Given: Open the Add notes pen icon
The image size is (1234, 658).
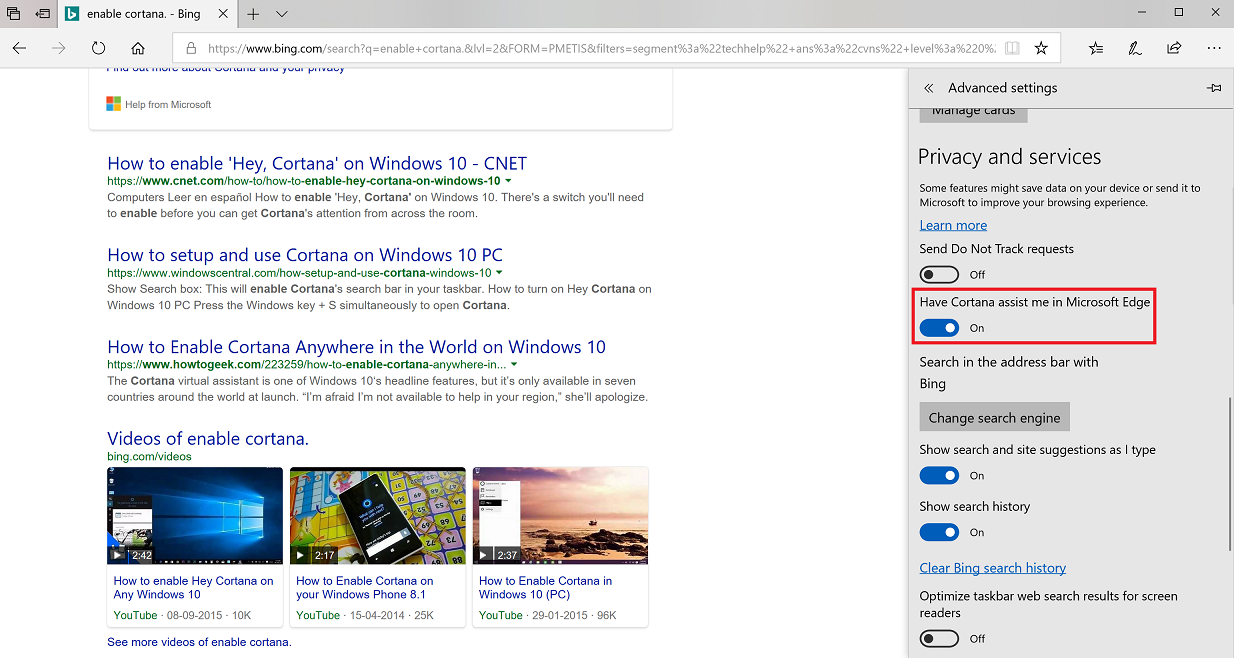Looking at the screenshot, I should [1135, 48].
